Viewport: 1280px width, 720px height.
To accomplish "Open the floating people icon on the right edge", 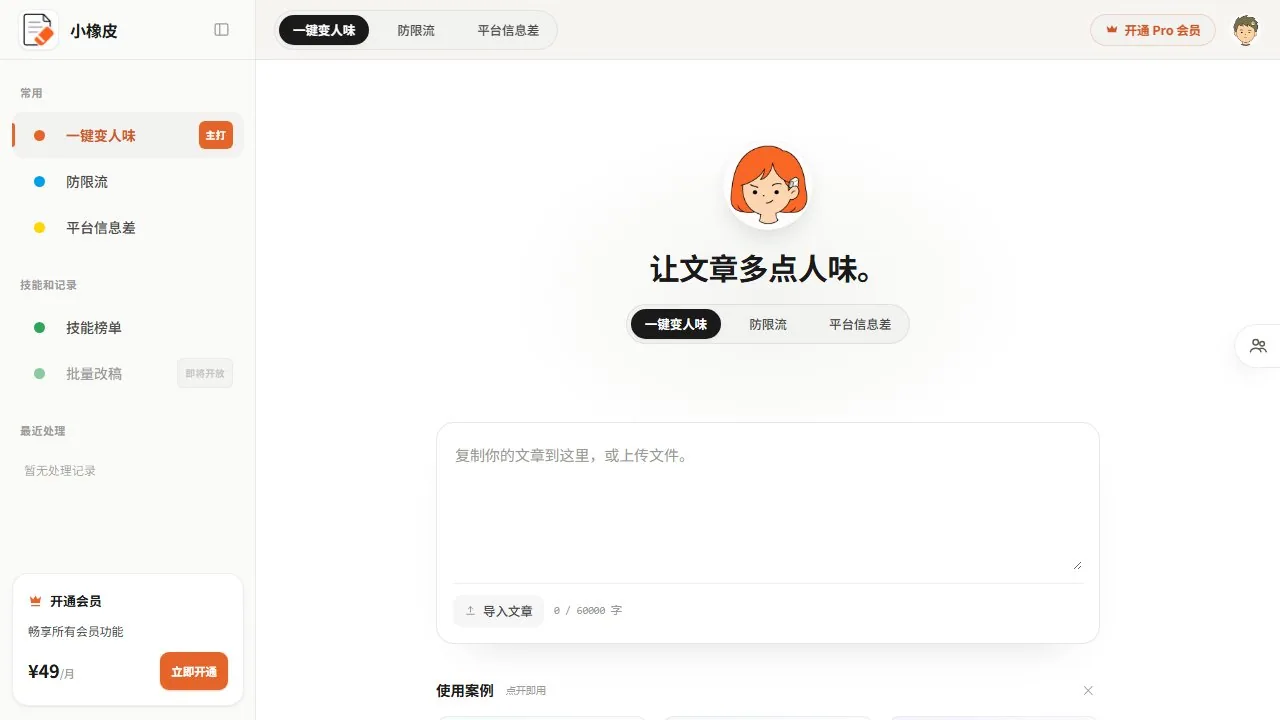I will click(x=1258, y=346).
